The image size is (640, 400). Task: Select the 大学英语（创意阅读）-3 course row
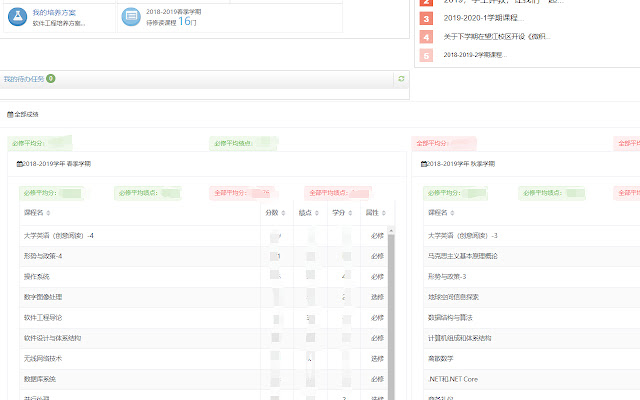[x=532, y=236]
